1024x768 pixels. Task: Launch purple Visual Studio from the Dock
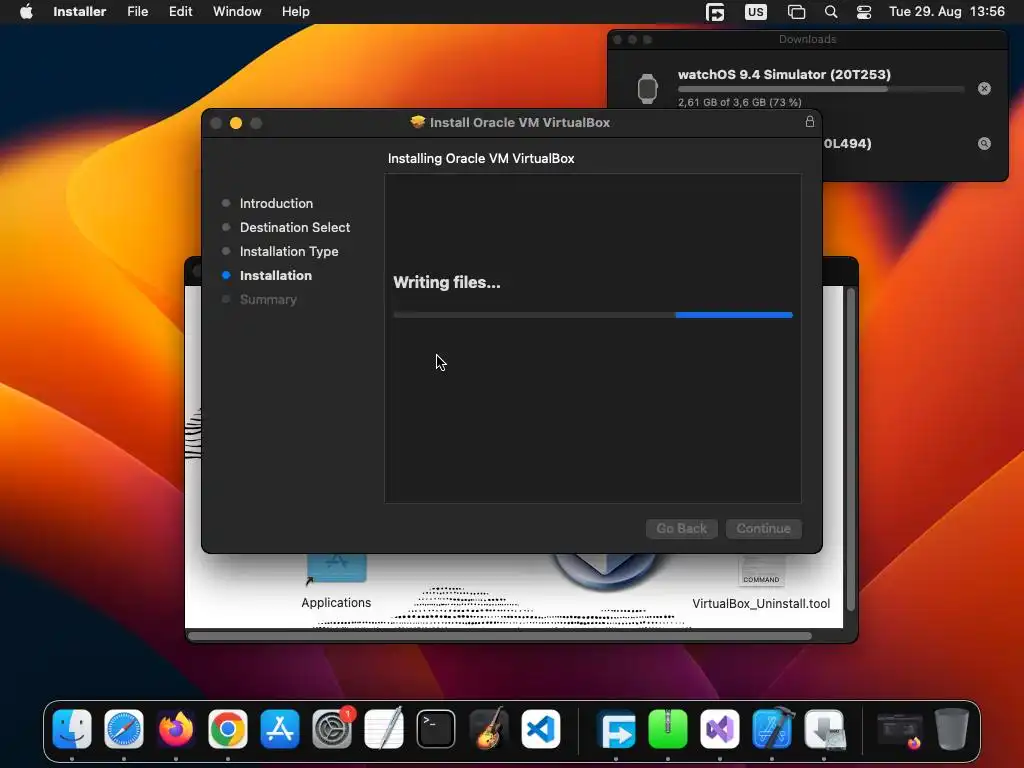pyautogui.click(x=720, y=729)
